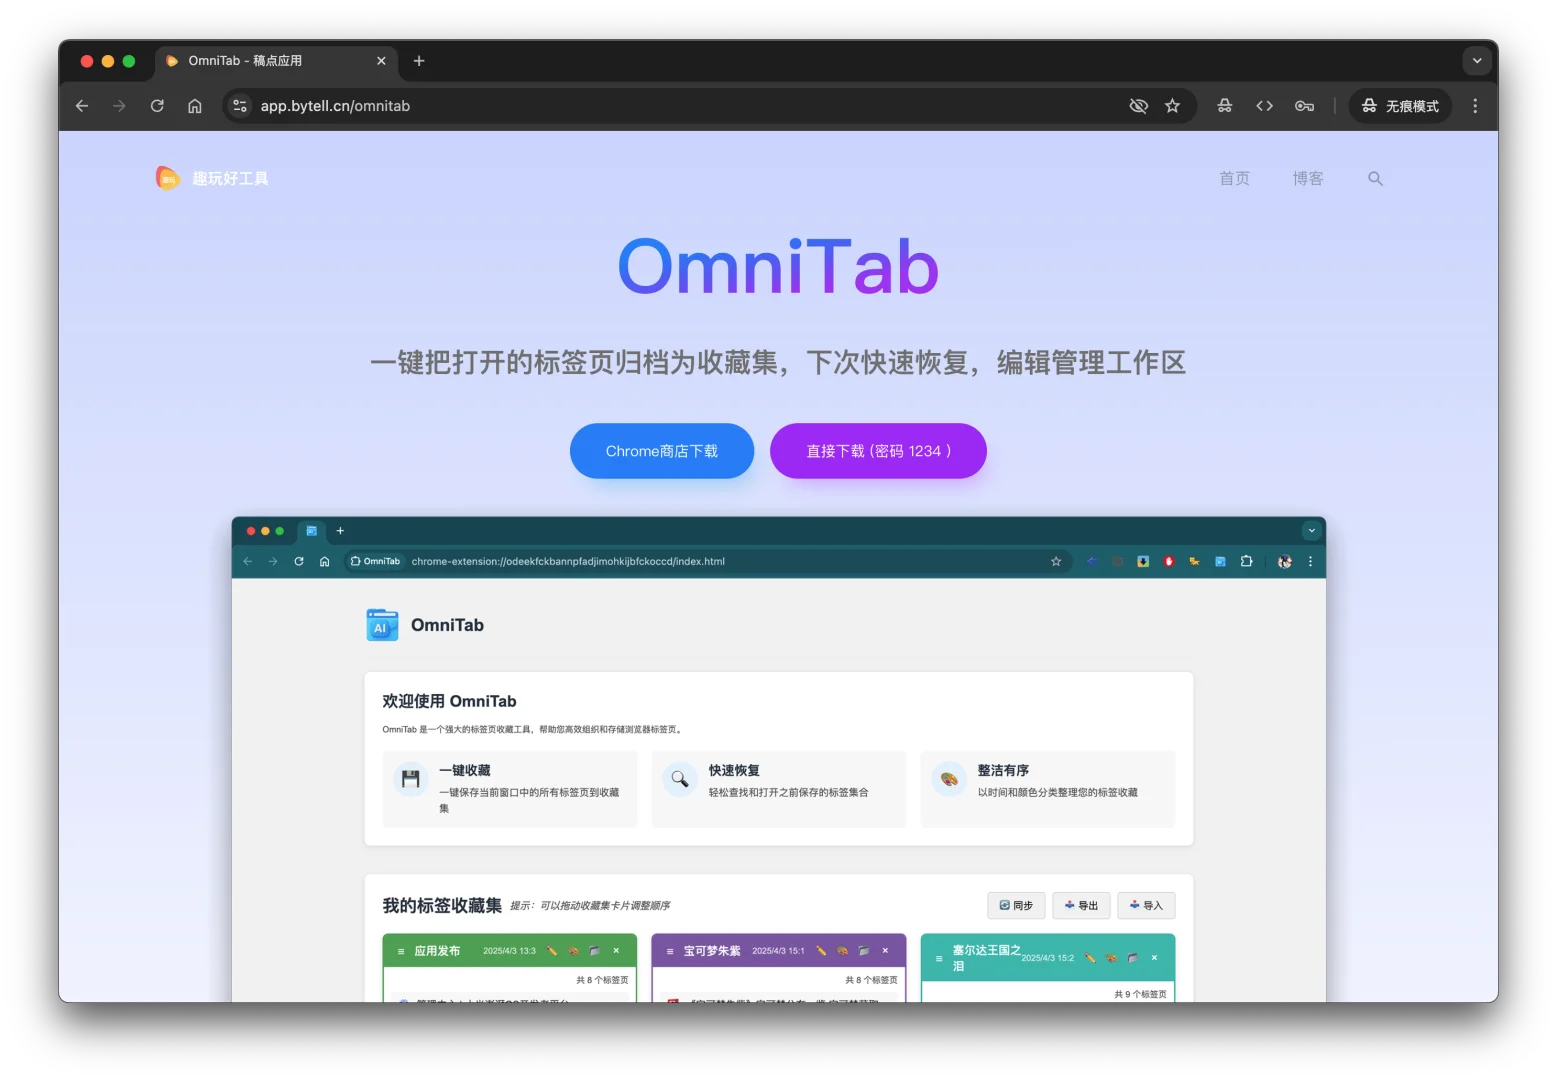
Task: Open the browser profile menu caret at top right
Action: coord(1477,61)
